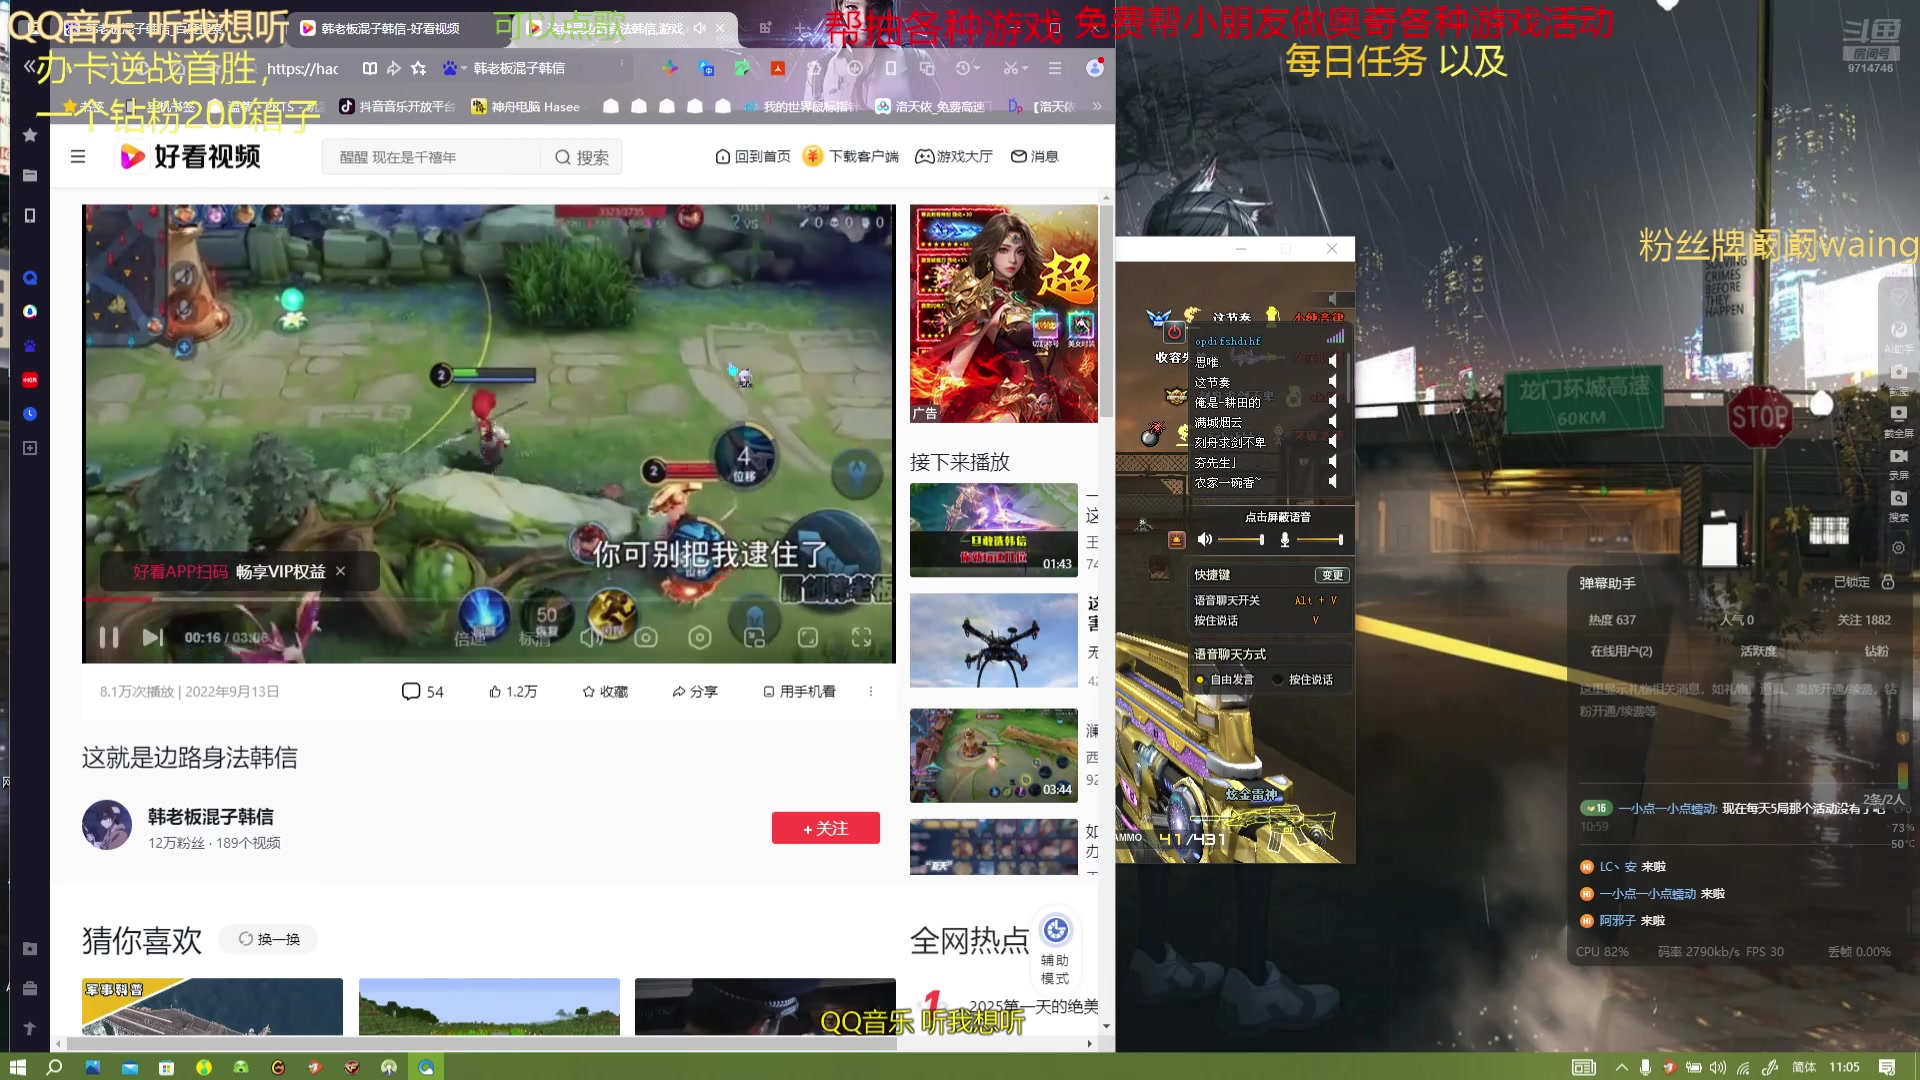
Task: Mute the audio-playing browser tab speaker icon
Action: tap(699, 28)
